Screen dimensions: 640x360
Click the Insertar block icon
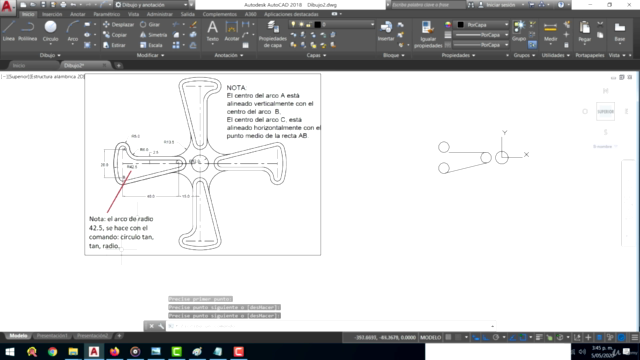tap(386, 31)
